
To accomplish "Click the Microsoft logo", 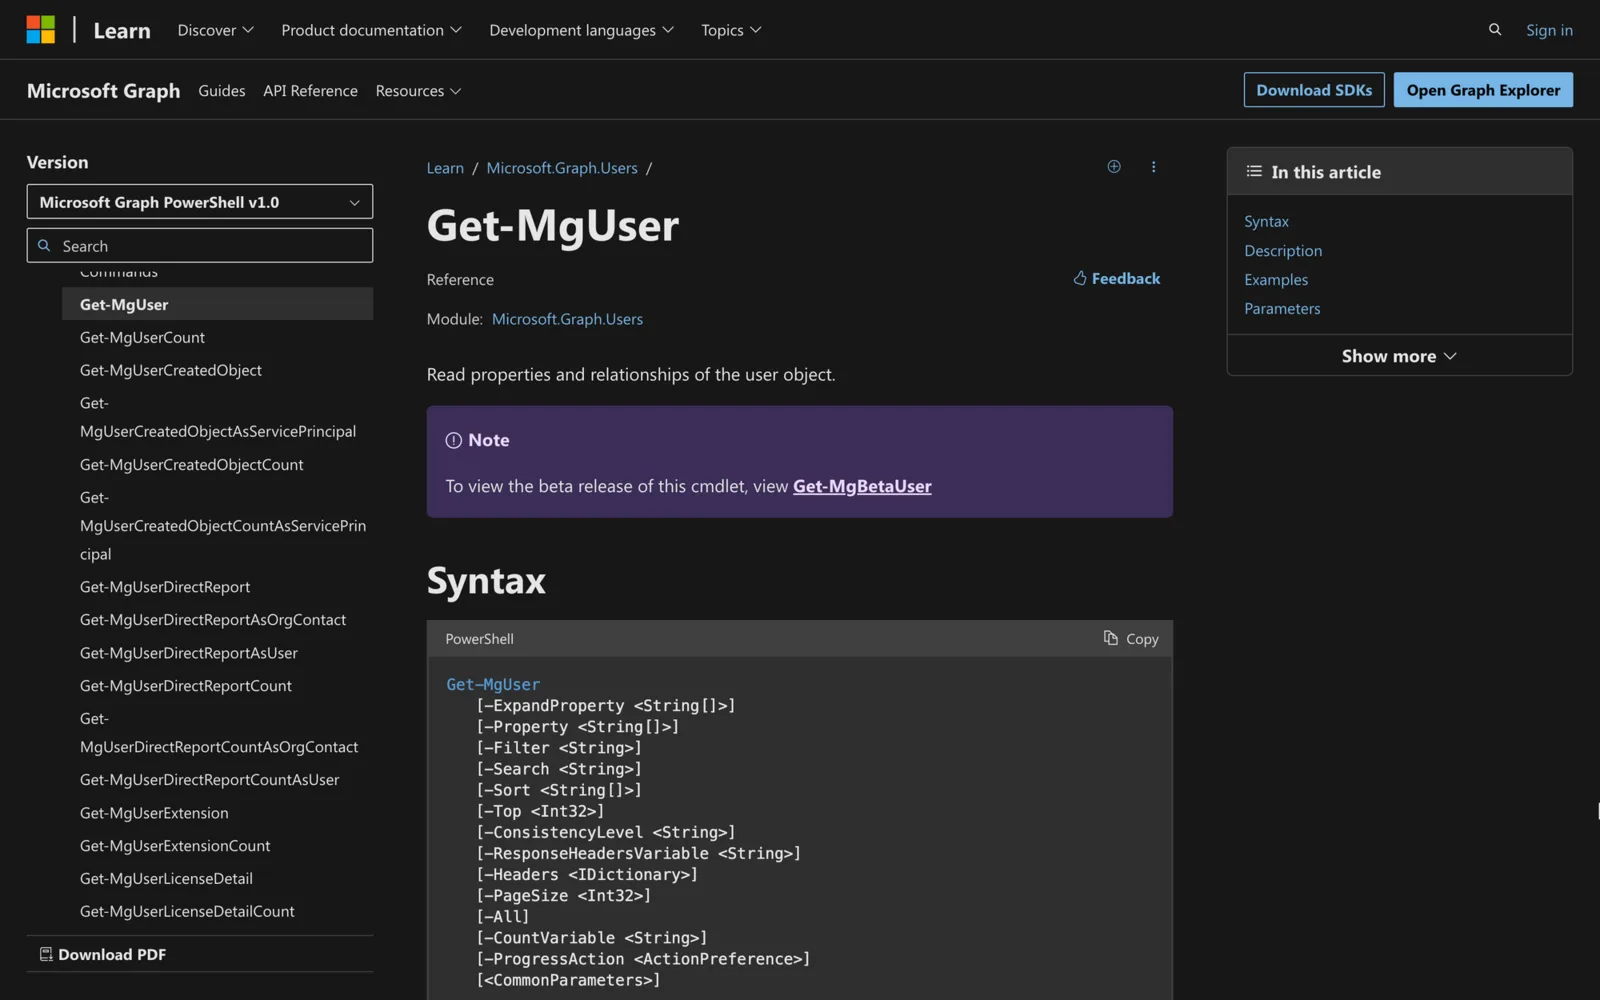I will coord(41,30).
